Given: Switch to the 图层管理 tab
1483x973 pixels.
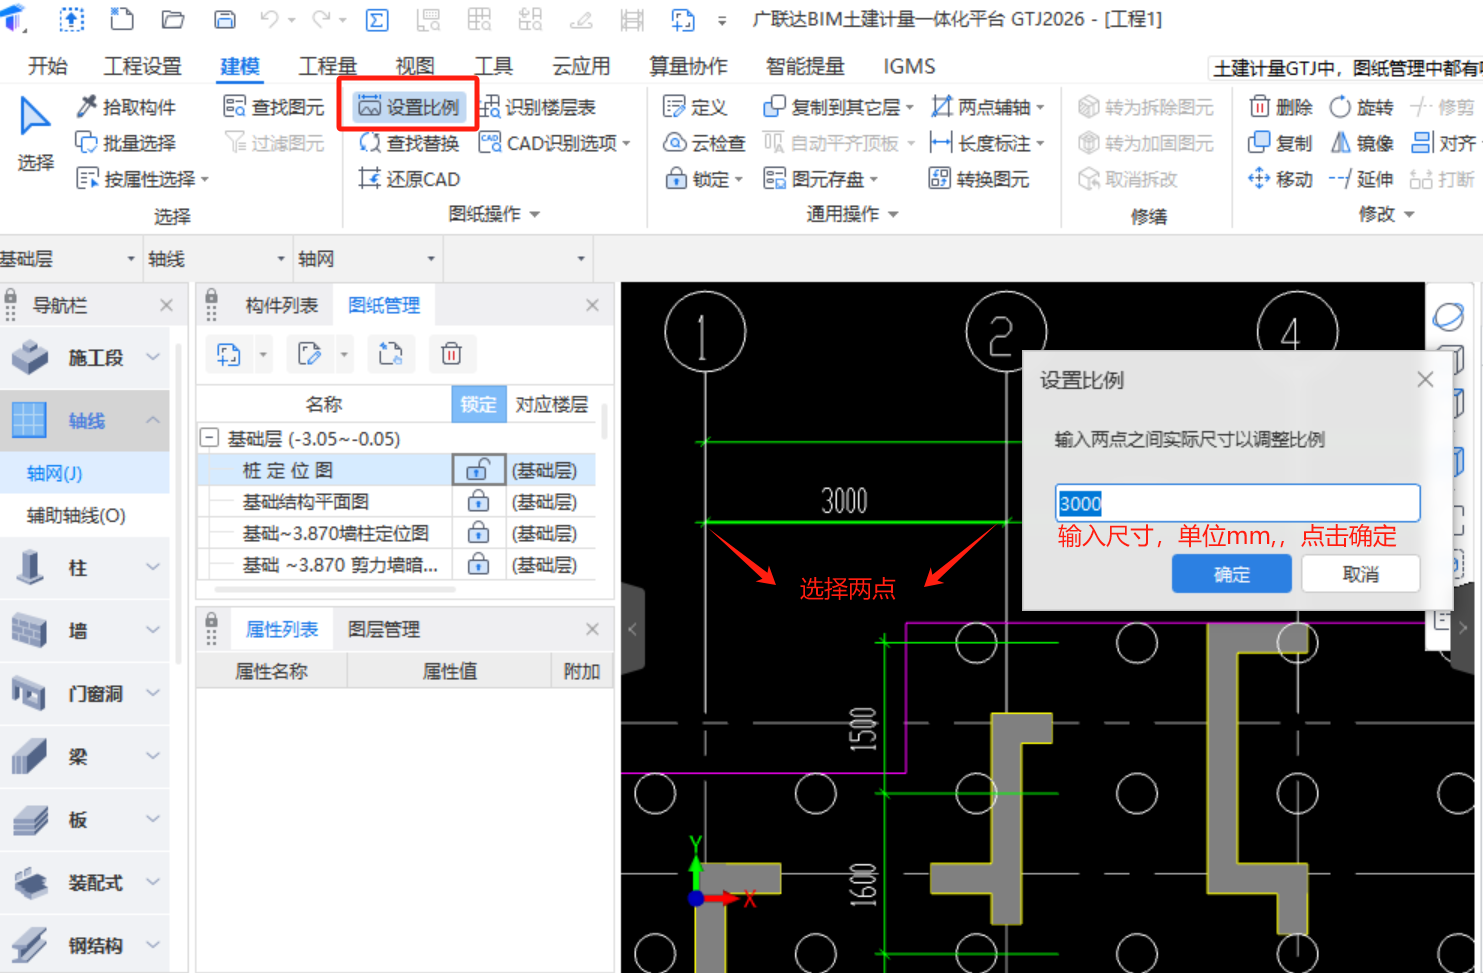Looking at the screenshot, I should [383, 629].
